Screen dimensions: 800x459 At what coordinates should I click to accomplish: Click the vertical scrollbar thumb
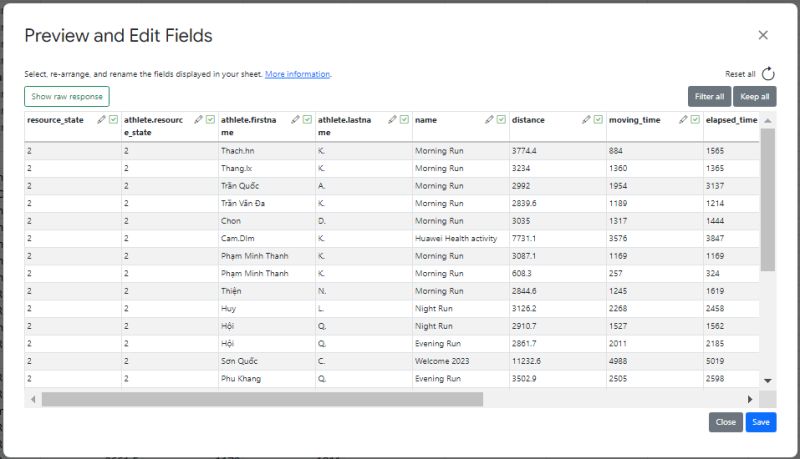coord(767,200)
